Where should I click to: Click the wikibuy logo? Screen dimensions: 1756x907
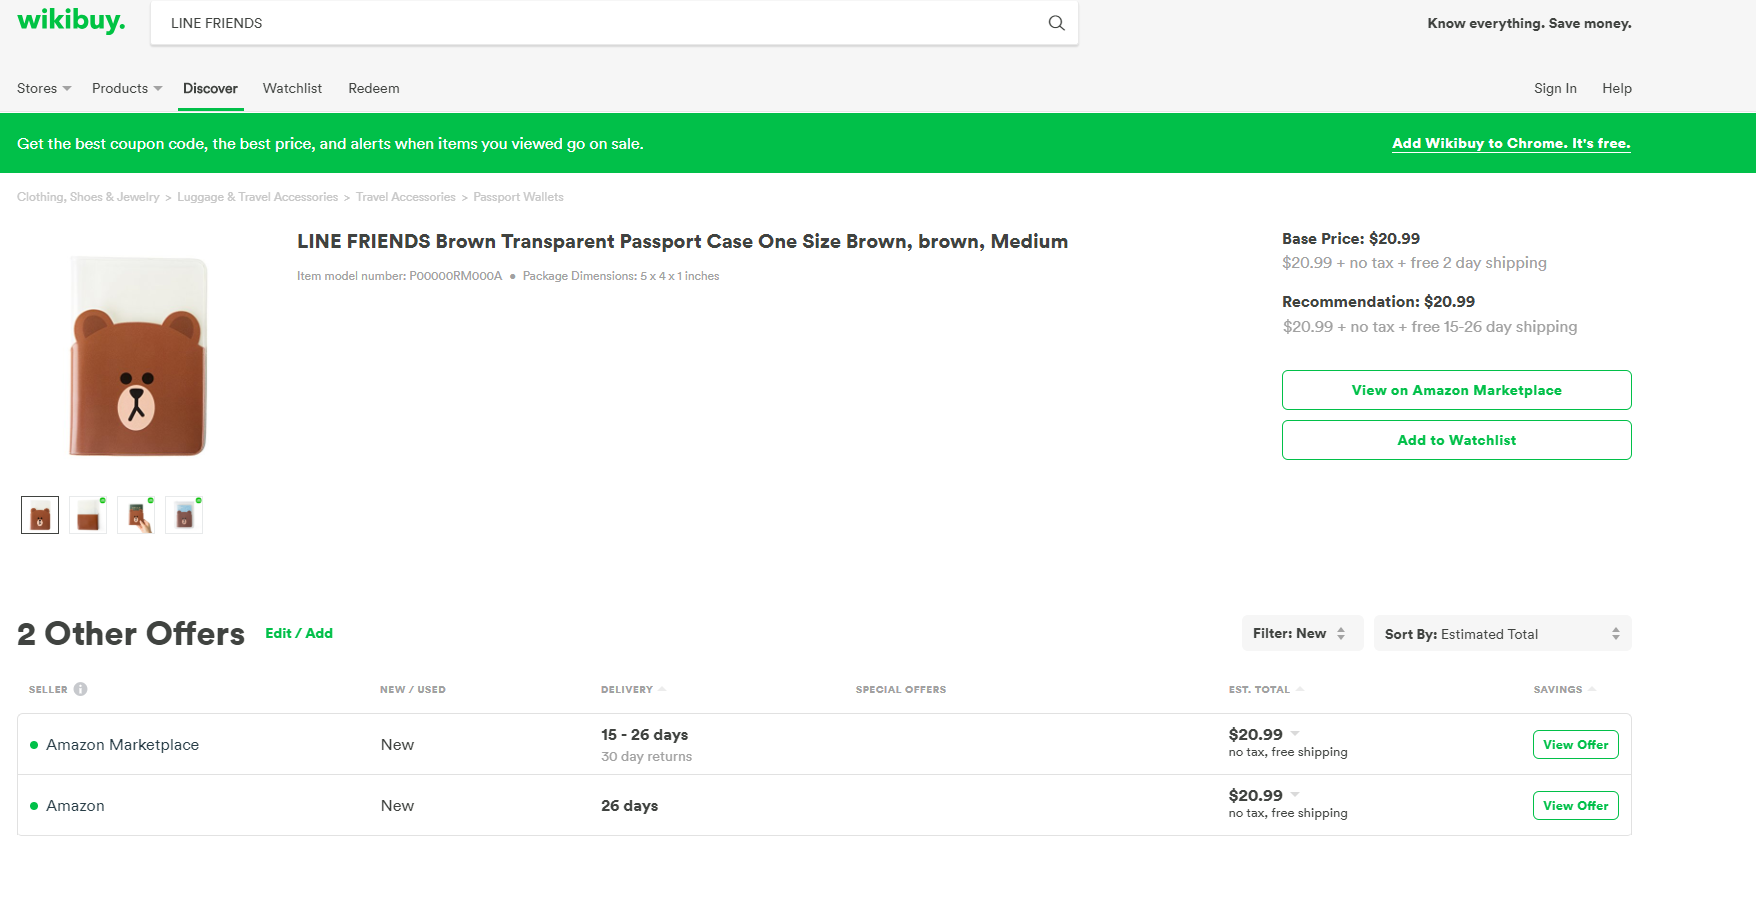coord(71,21)
